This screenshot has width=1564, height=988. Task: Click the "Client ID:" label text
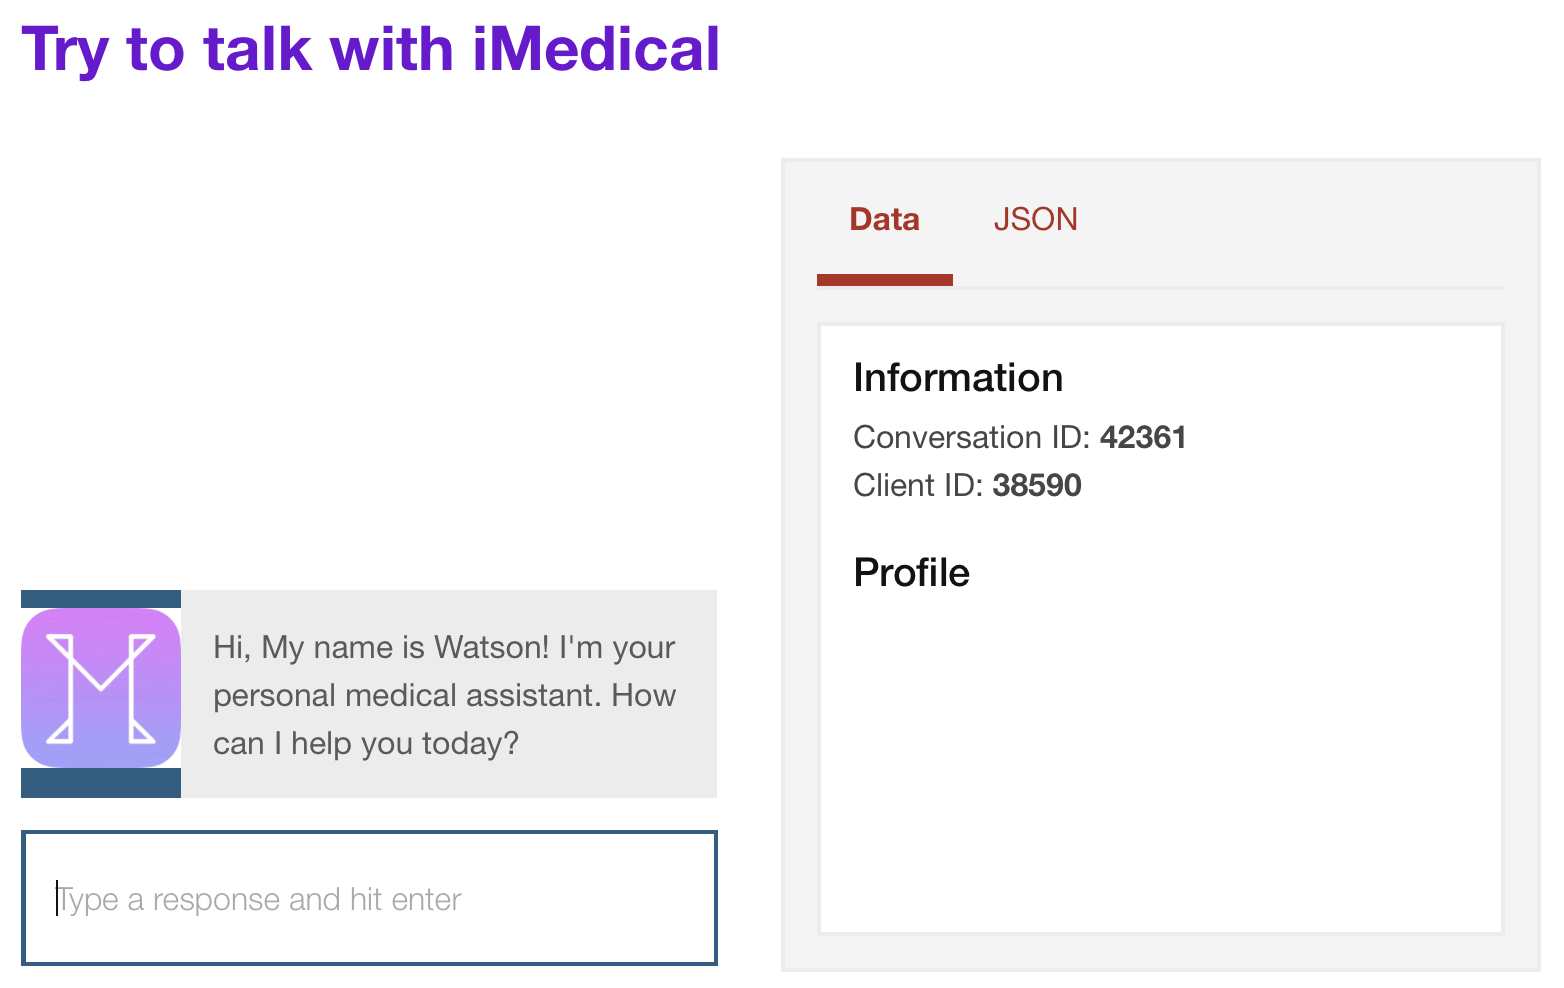pyautogui.click(x=918, y=485)
